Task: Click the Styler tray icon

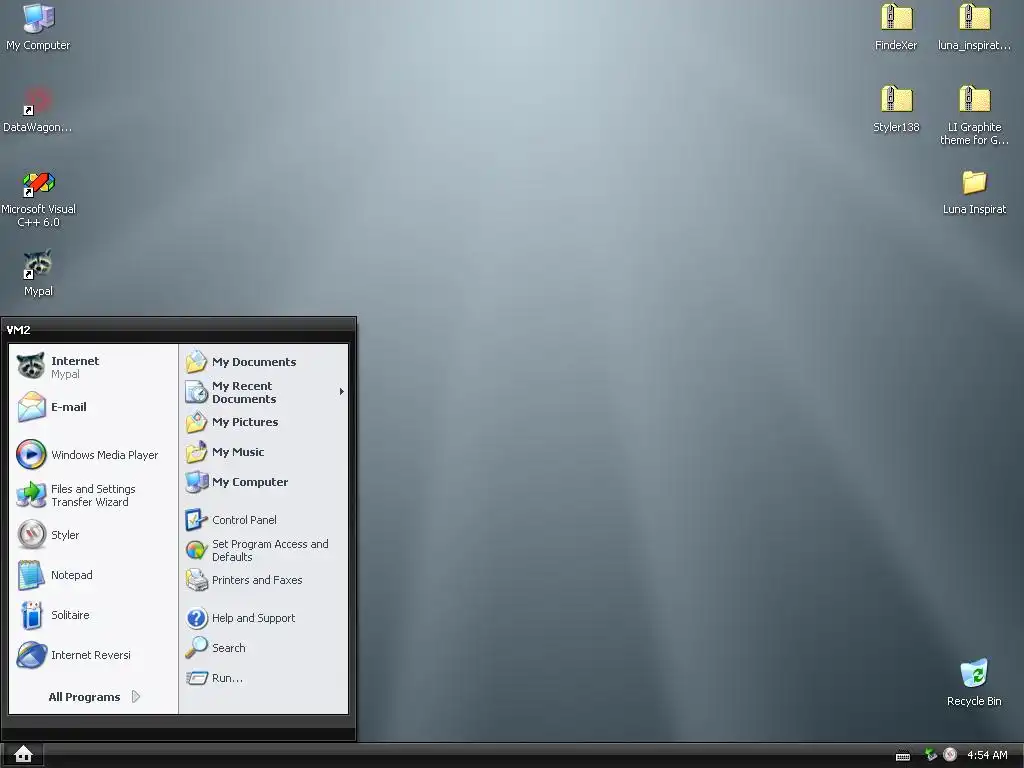Action: (950, 755)
